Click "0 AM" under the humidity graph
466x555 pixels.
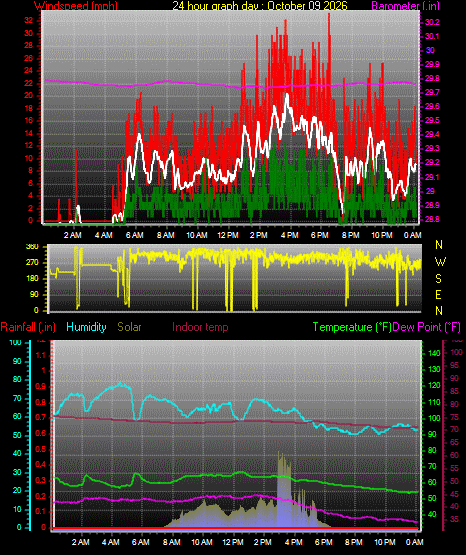point(415,542)
